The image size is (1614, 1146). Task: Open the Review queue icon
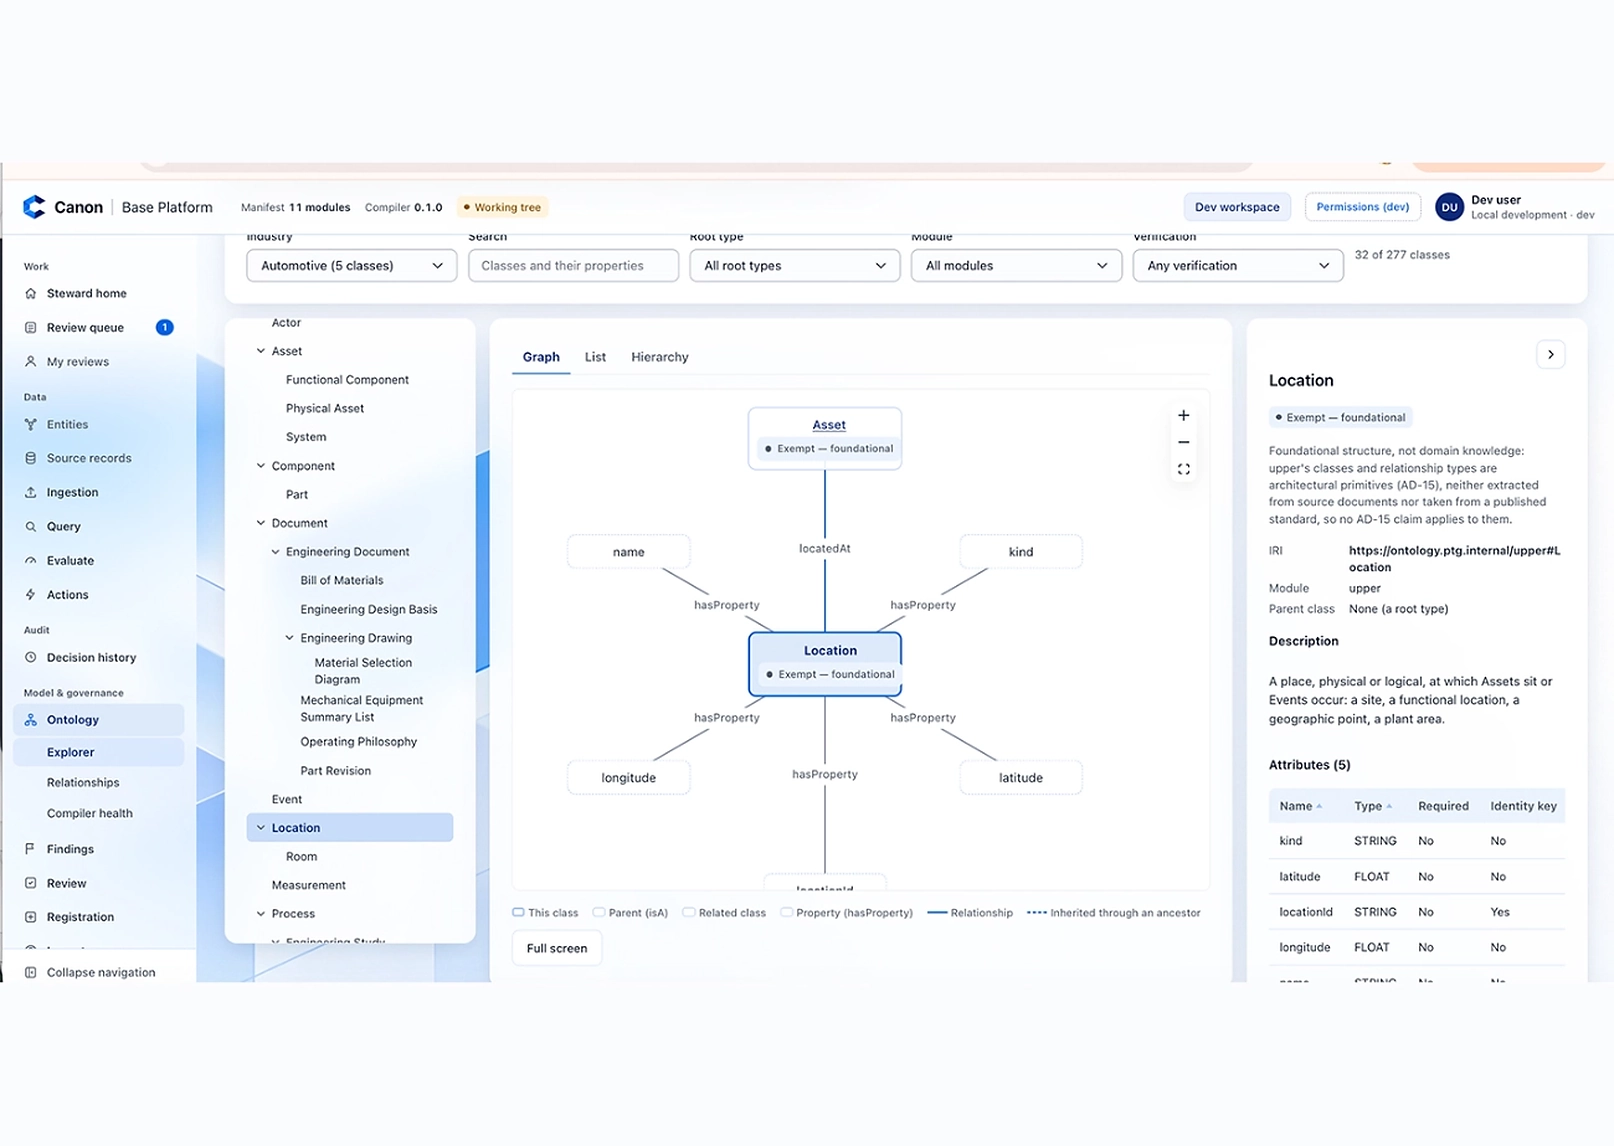point(31,327)
